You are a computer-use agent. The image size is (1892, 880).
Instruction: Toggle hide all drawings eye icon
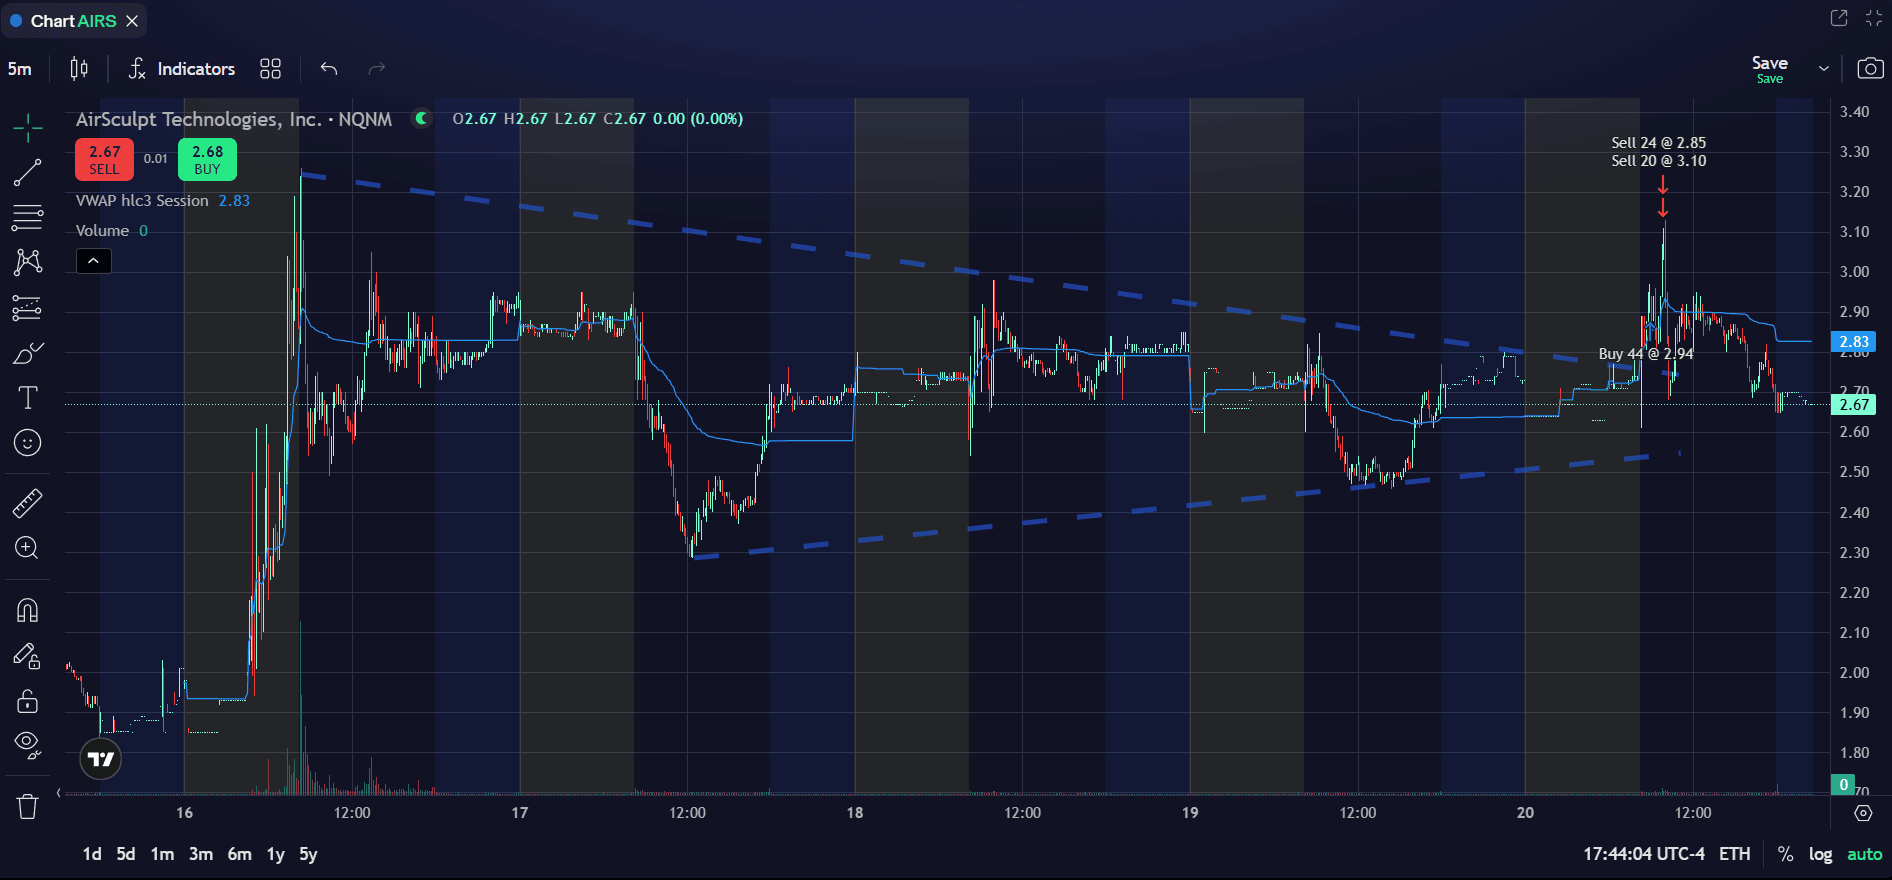27,744
